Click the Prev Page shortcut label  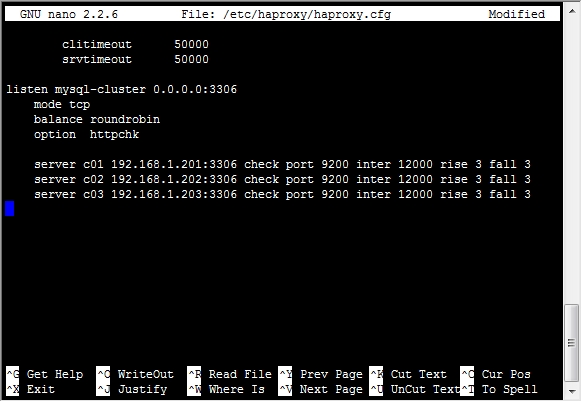[x=331, y=374]
